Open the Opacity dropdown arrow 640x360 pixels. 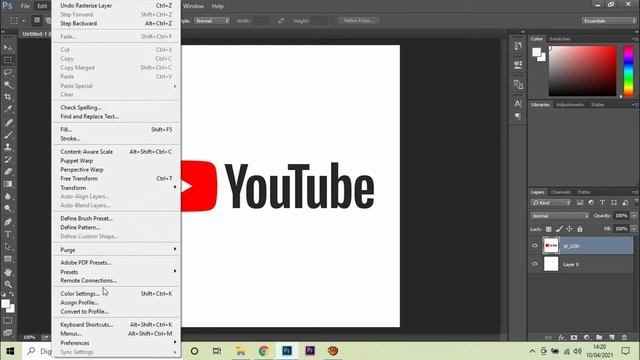tap(634, 216)
